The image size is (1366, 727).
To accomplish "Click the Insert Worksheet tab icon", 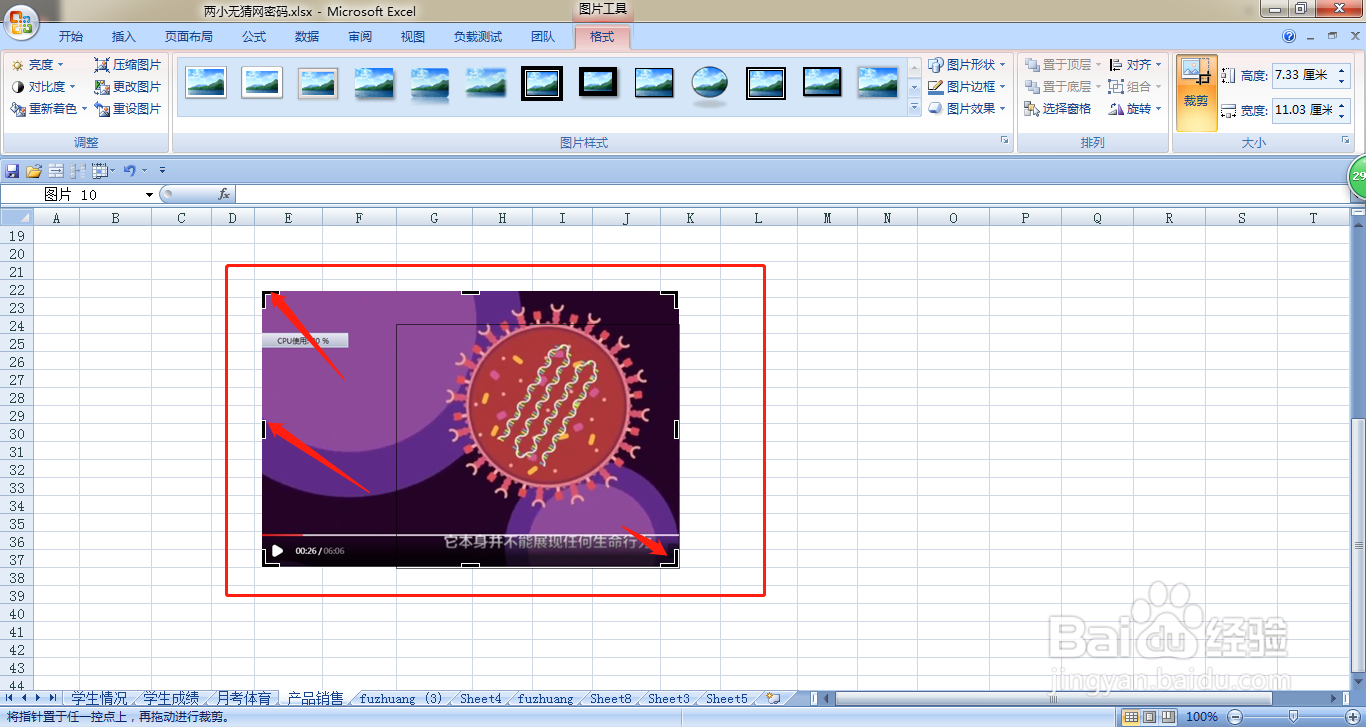I will pyautogui.click(x=773, y=698).
